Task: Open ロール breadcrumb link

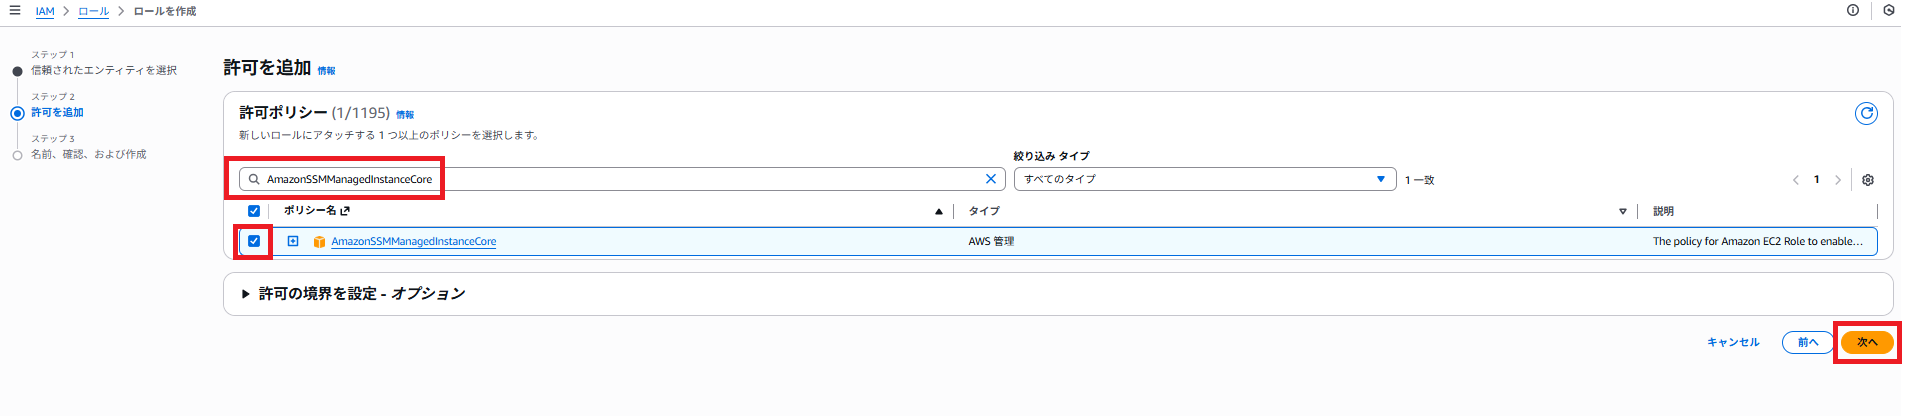Action: (x=93, y=11)
